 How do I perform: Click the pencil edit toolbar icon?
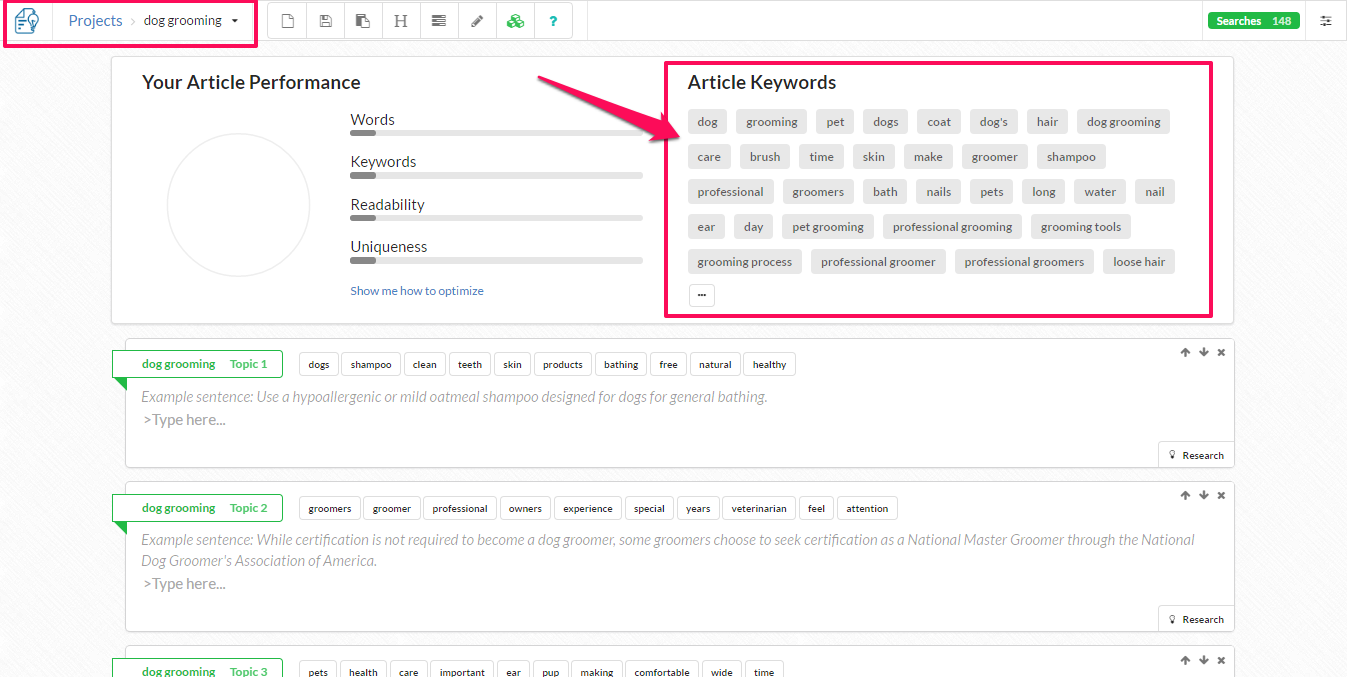pyautogui.click(x=477, y=21)
